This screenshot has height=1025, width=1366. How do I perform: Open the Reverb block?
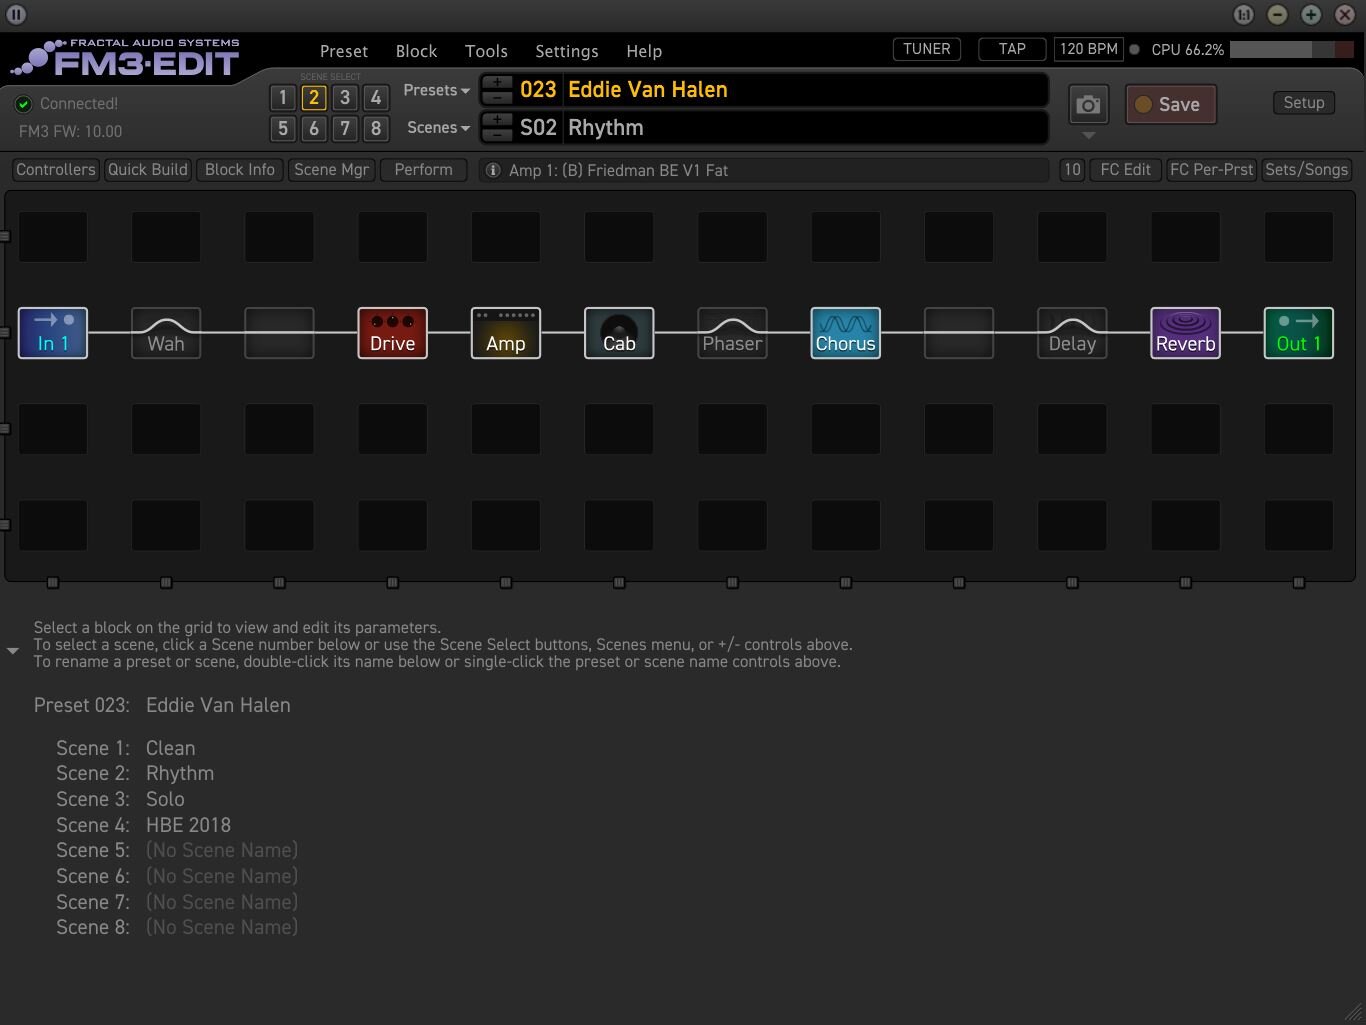(1185, 333)
